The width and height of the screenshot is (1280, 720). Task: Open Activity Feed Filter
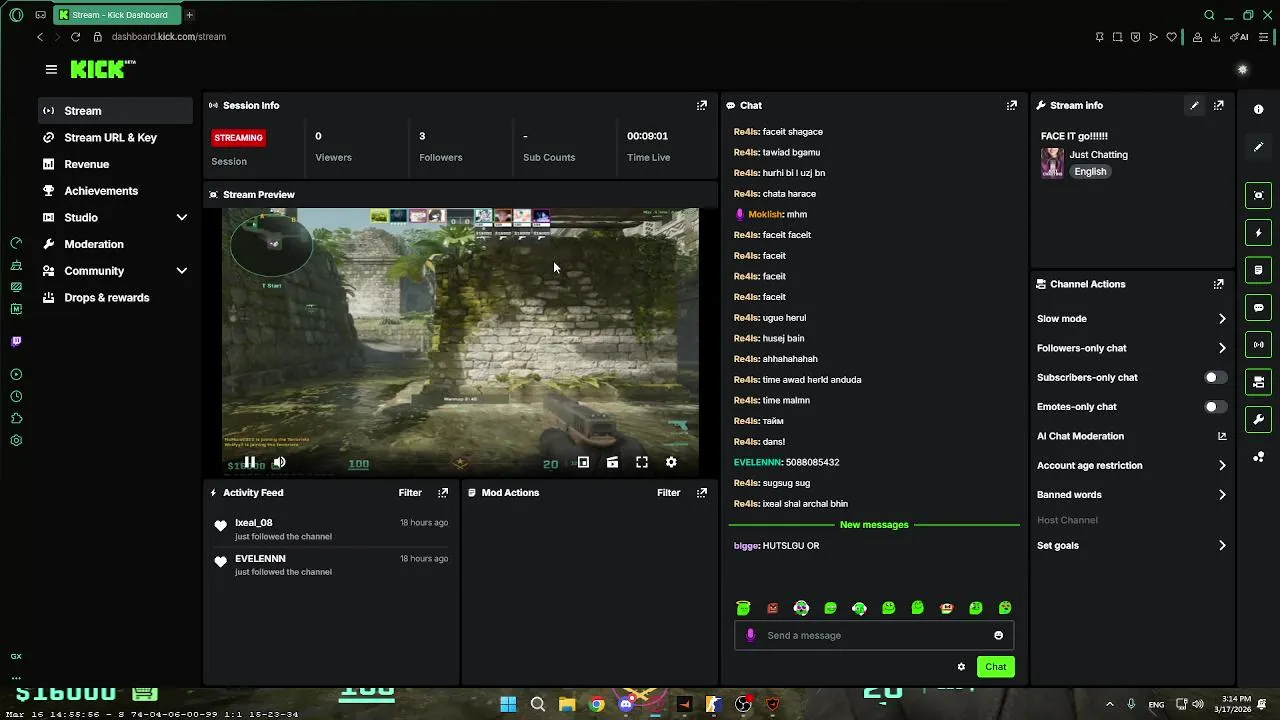[x=410, y=492]
